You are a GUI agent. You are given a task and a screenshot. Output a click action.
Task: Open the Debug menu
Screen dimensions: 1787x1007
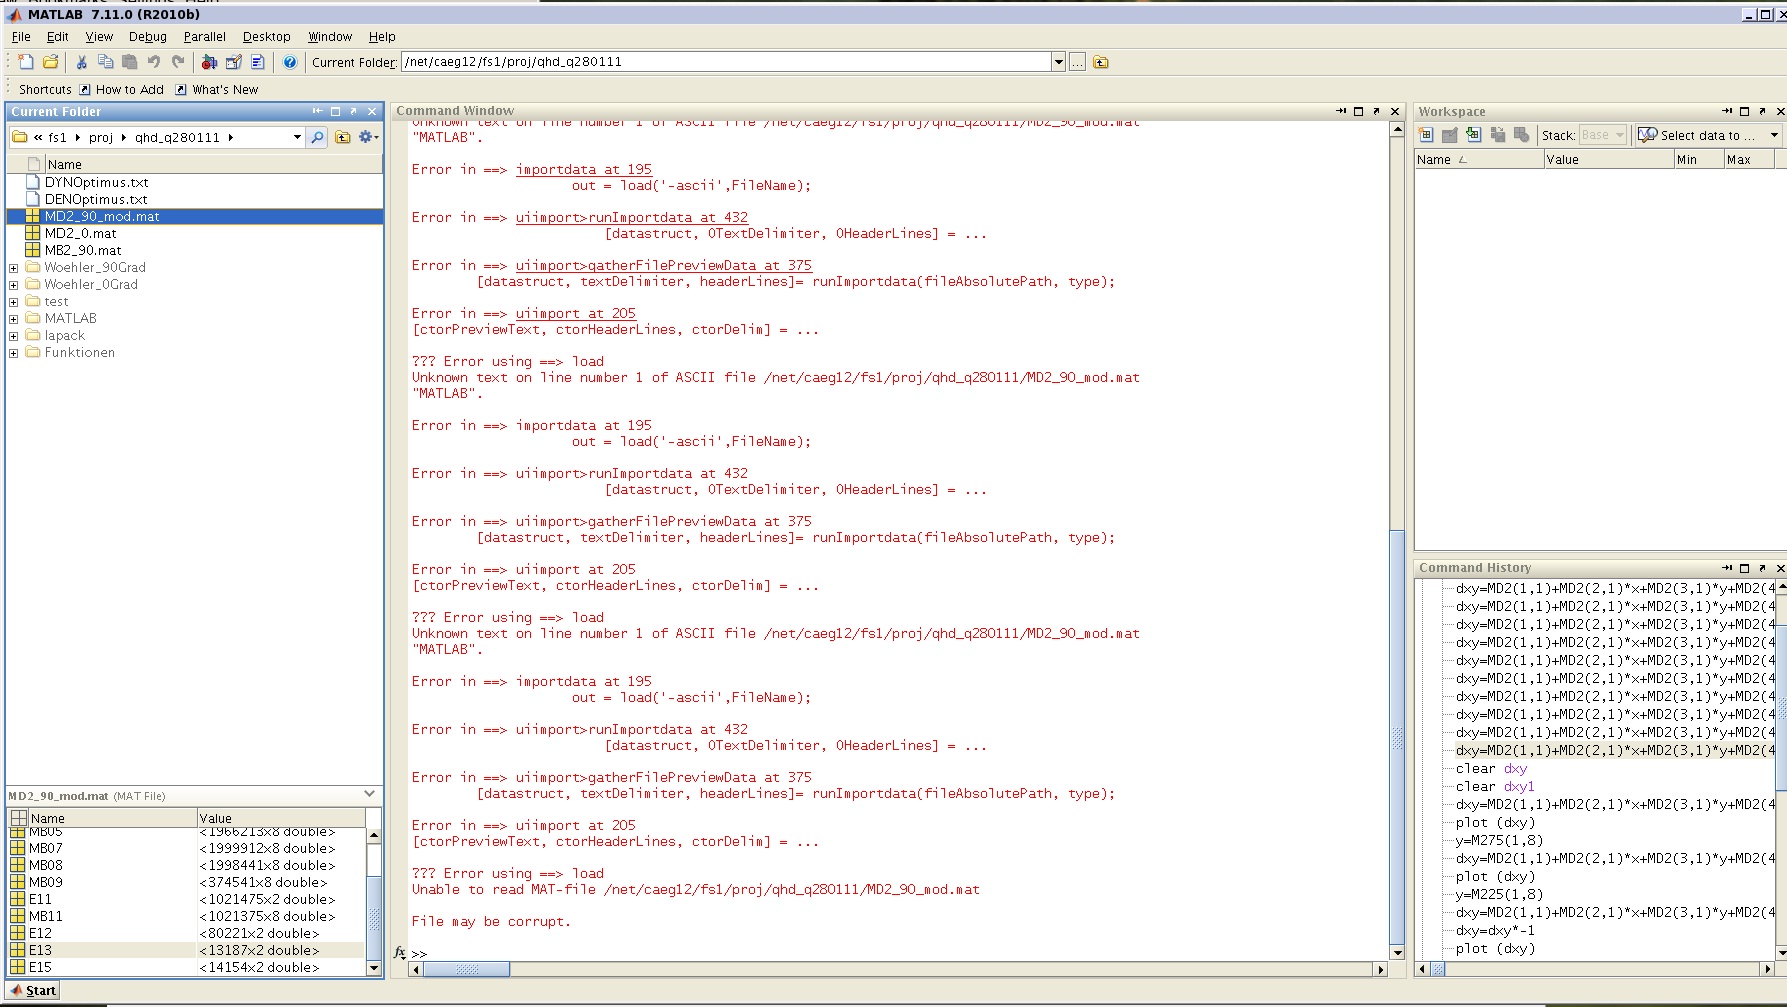click(147, 37)
